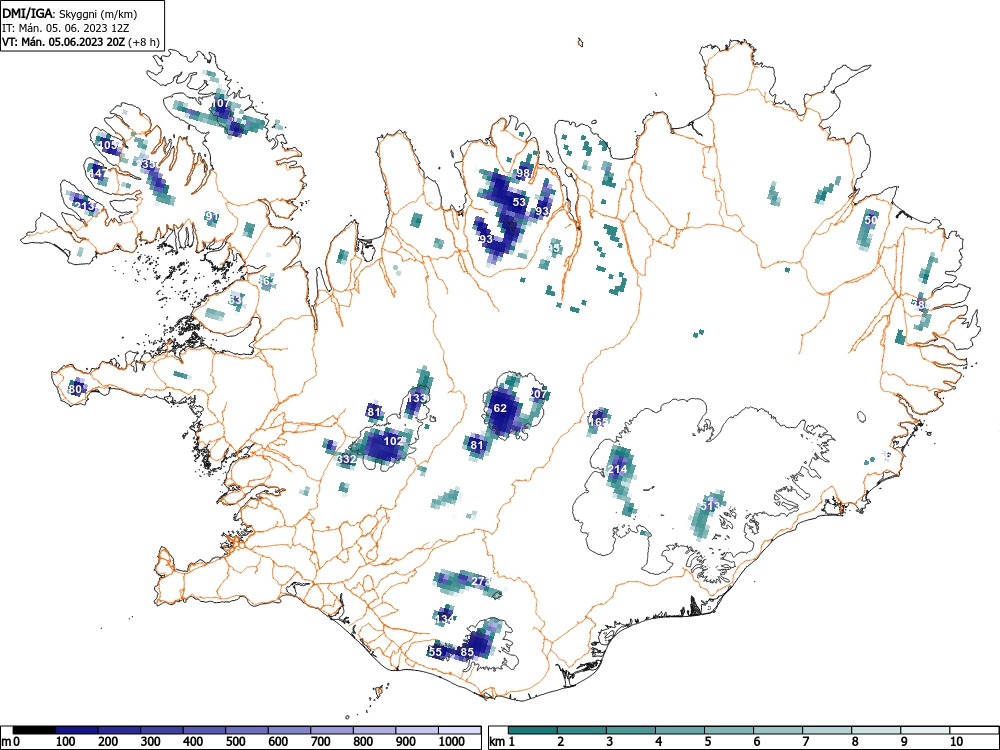
Task: Select the "10" tick on the kilometre legend
Action: click(x=957, y=742)
